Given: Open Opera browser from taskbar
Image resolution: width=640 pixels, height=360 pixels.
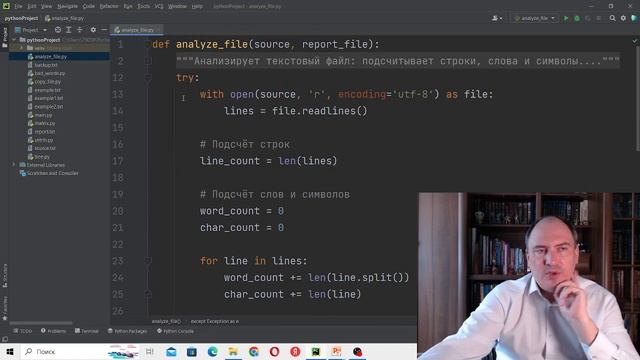Looking at the screenshot, I should click(274, 351).
